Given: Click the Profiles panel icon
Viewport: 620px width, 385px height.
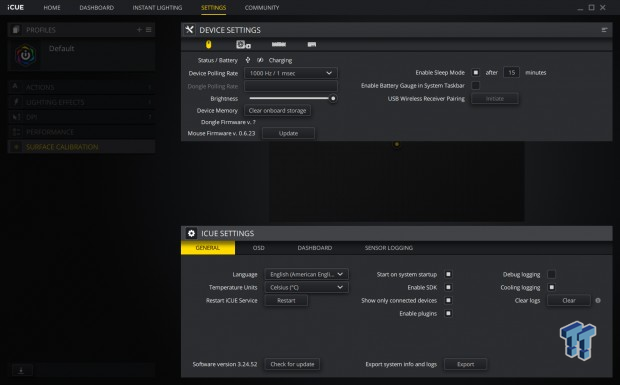Looking at the screenshot, I should click(x=16, y=30).
